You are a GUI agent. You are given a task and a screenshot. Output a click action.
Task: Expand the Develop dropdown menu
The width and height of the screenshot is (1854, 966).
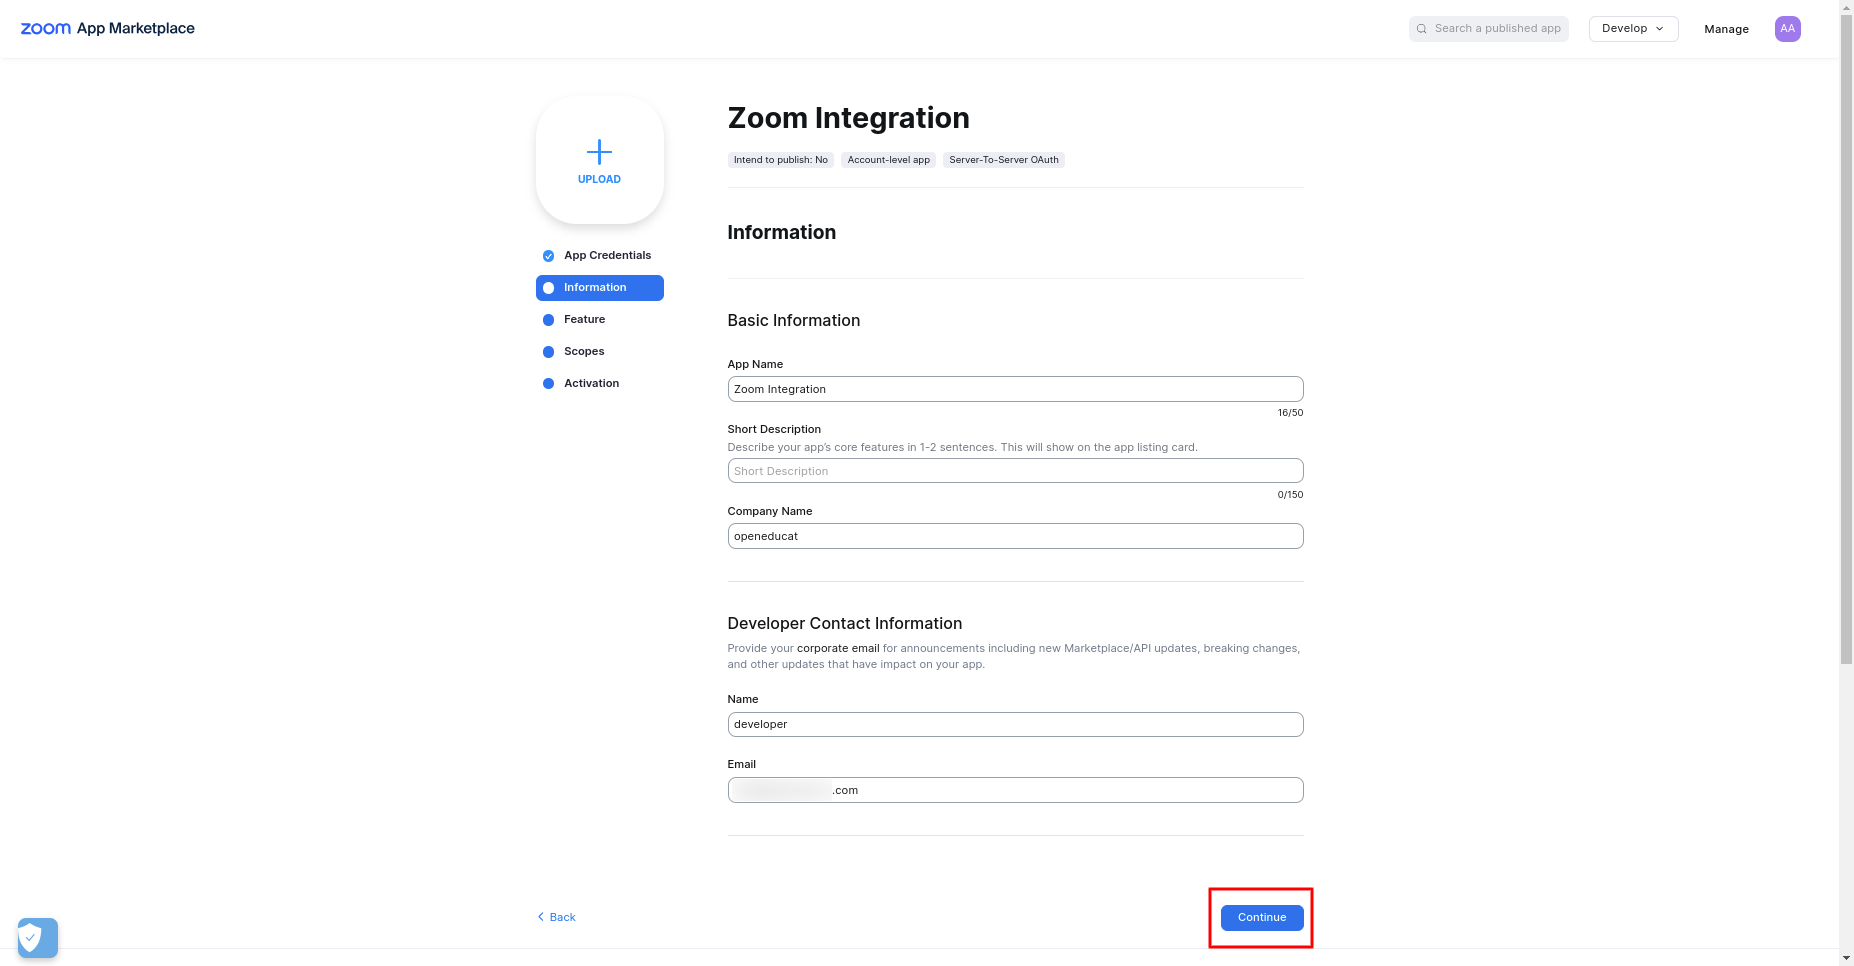click(x=1632, y=29)
